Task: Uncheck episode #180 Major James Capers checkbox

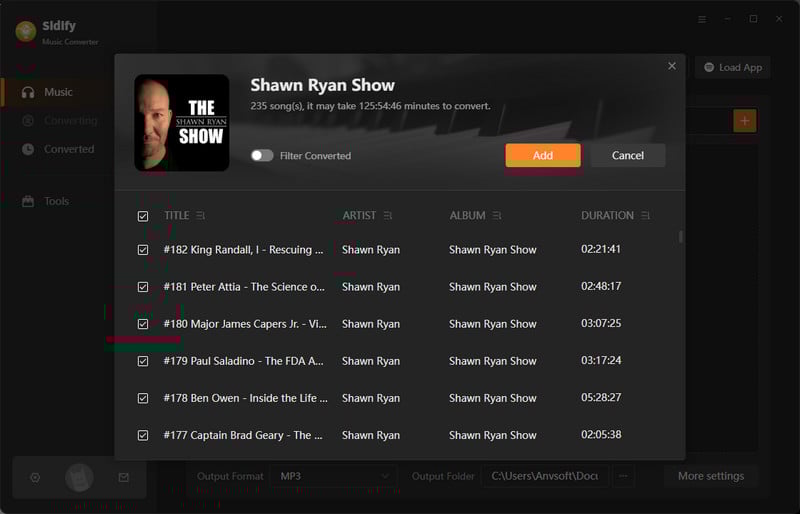Action: tap(143, 324)
